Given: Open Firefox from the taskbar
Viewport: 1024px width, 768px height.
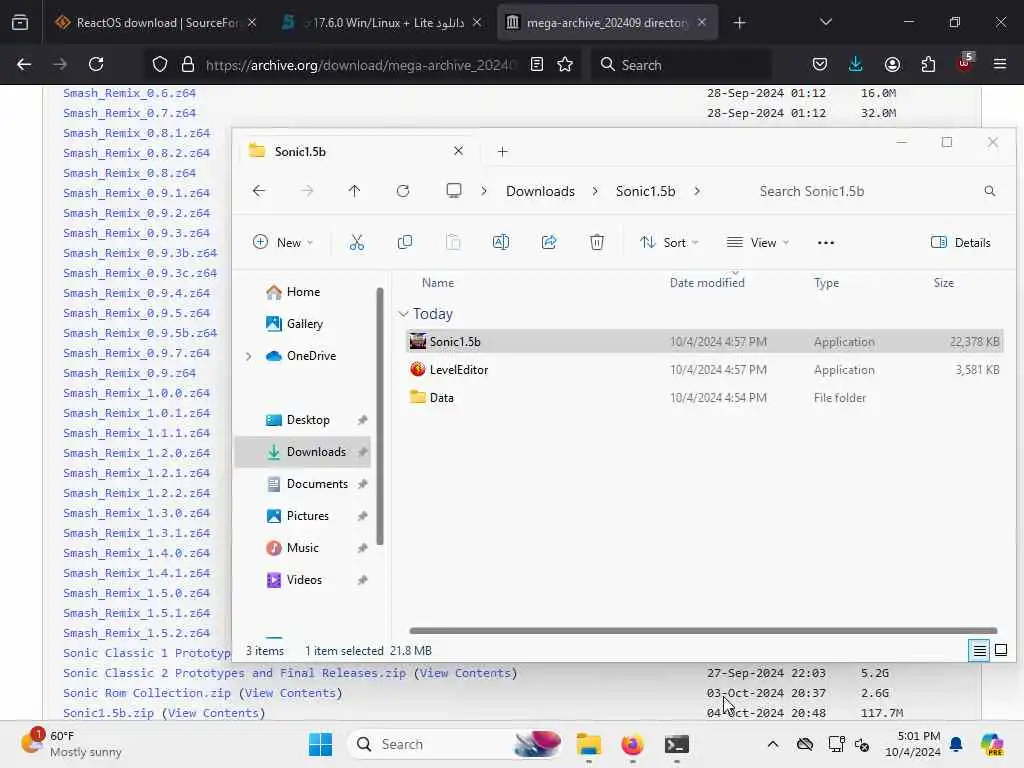Looking at the screenshot, I should click(x=632, y=744).
